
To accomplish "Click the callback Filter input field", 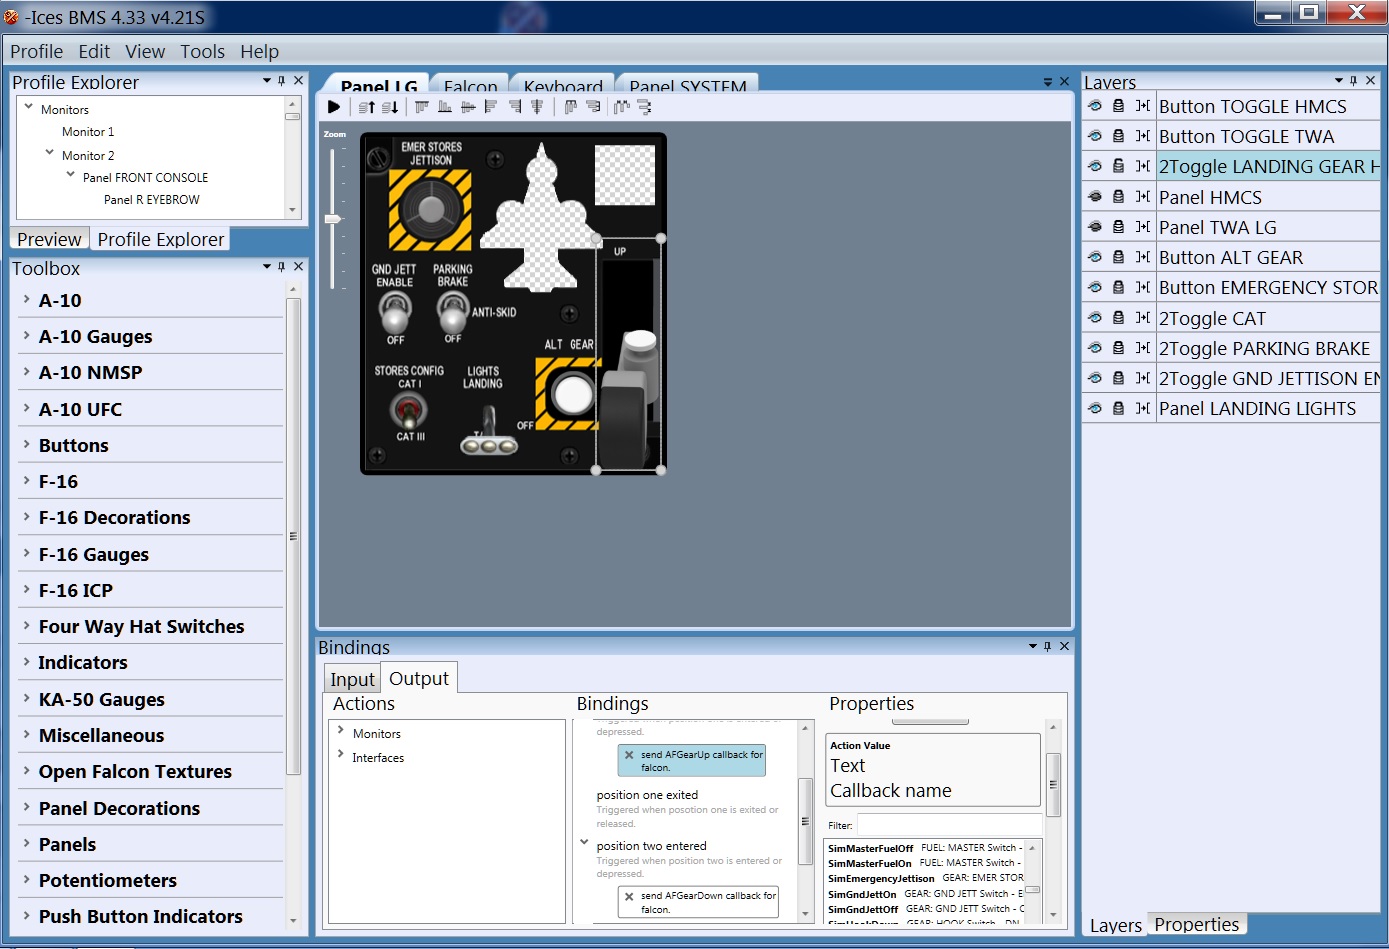I will click(949, 825).
